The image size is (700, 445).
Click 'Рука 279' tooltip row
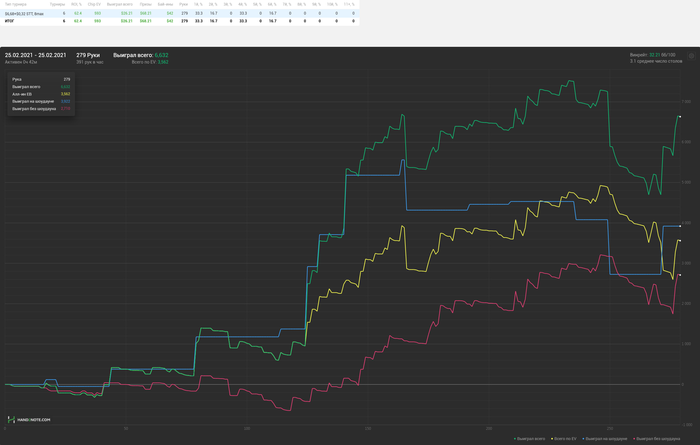[41, 79]
